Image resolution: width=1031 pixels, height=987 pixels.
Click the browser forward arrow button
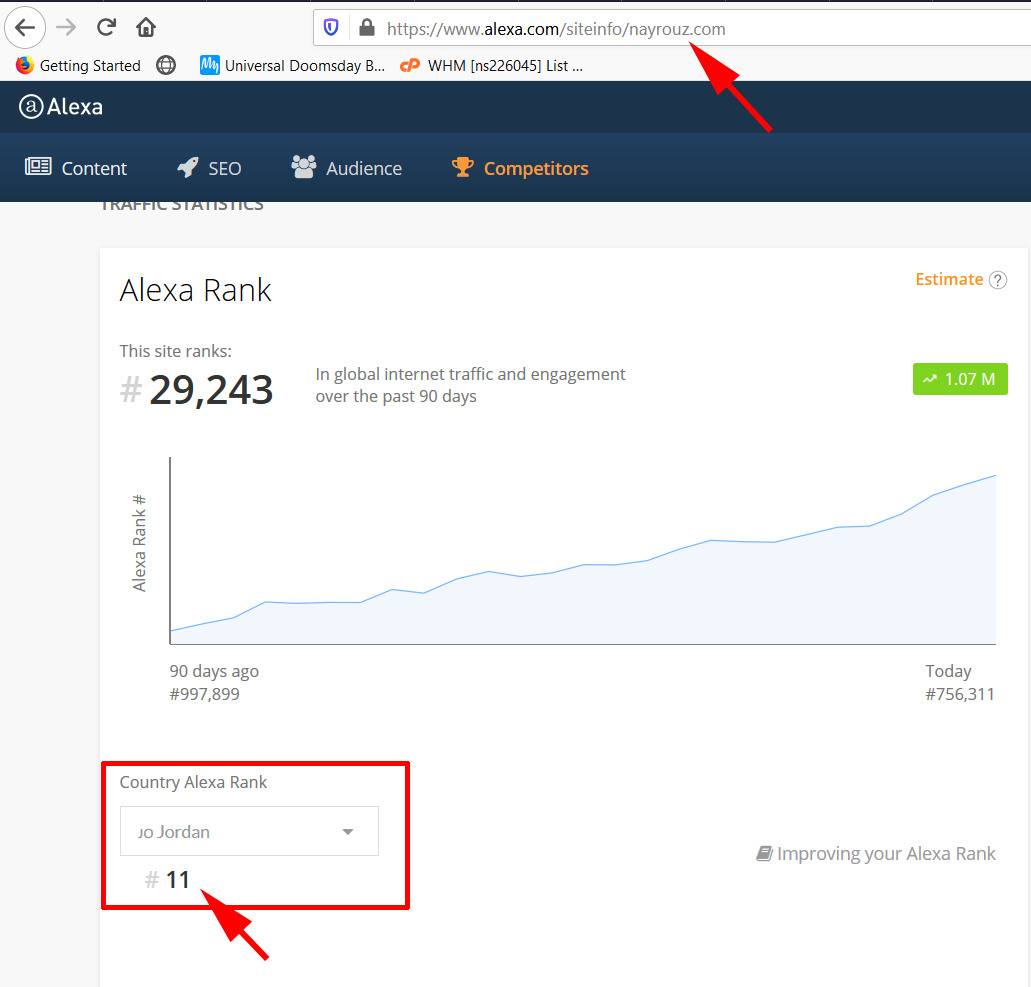pyautogui.click(x=66, y=27)
